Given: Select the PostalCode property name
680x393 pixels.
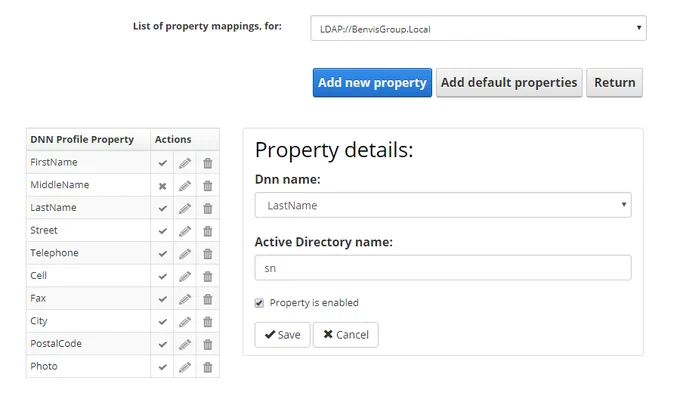Looking at the screenshot, I should (x=56, y=344).
